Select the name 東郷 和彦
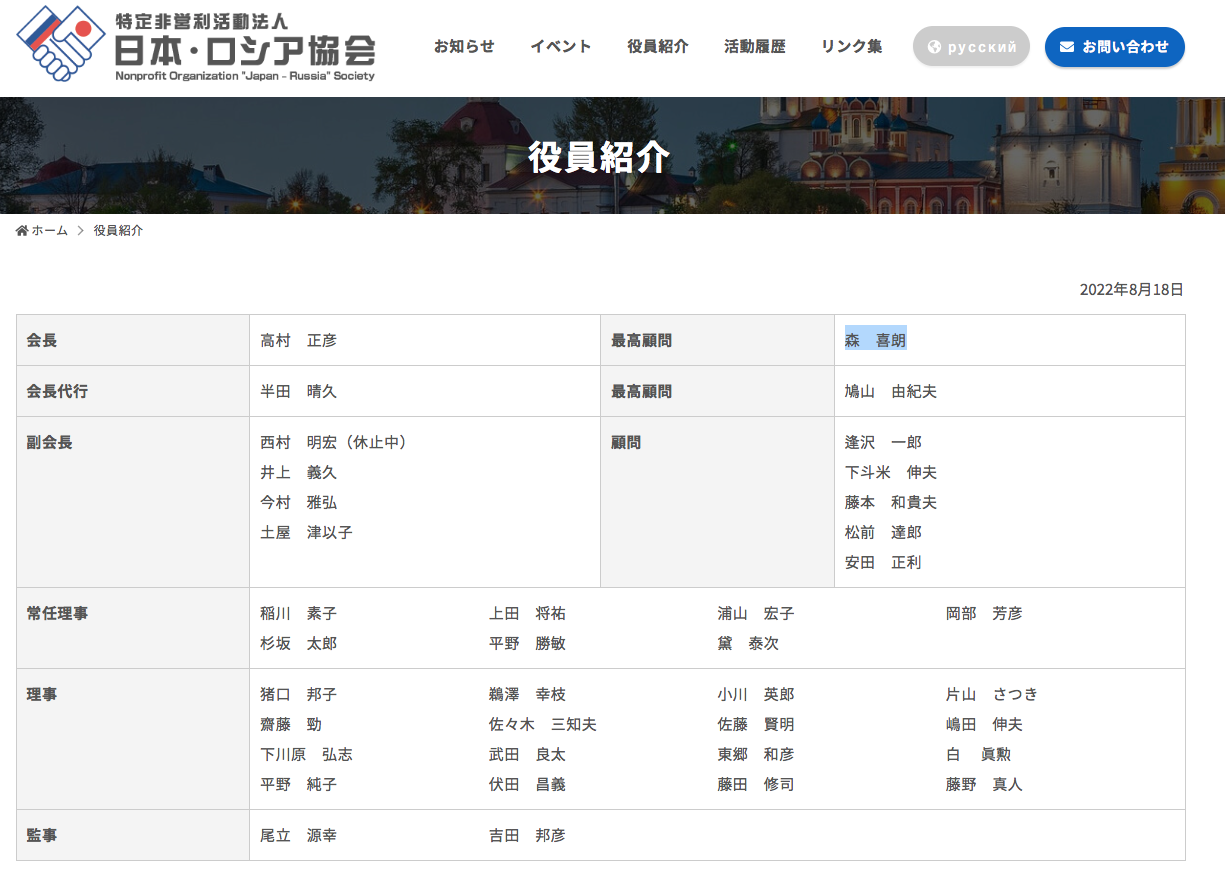This screenshot has height=883, width=1225. click(x=756, y=754)
